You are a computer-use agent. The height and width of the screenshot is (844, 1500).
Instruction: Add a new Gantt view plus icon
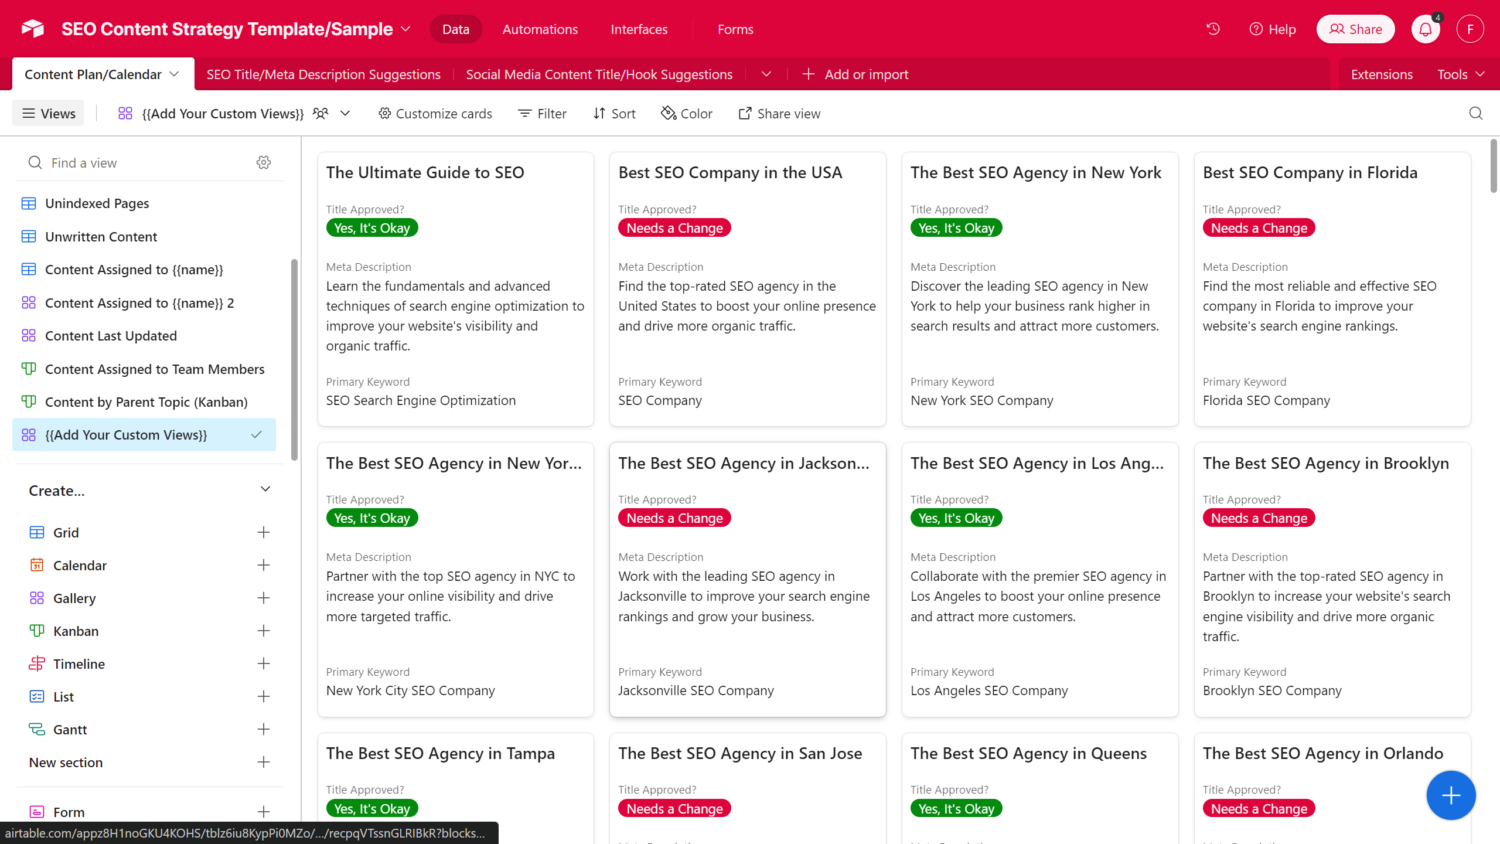264,729
